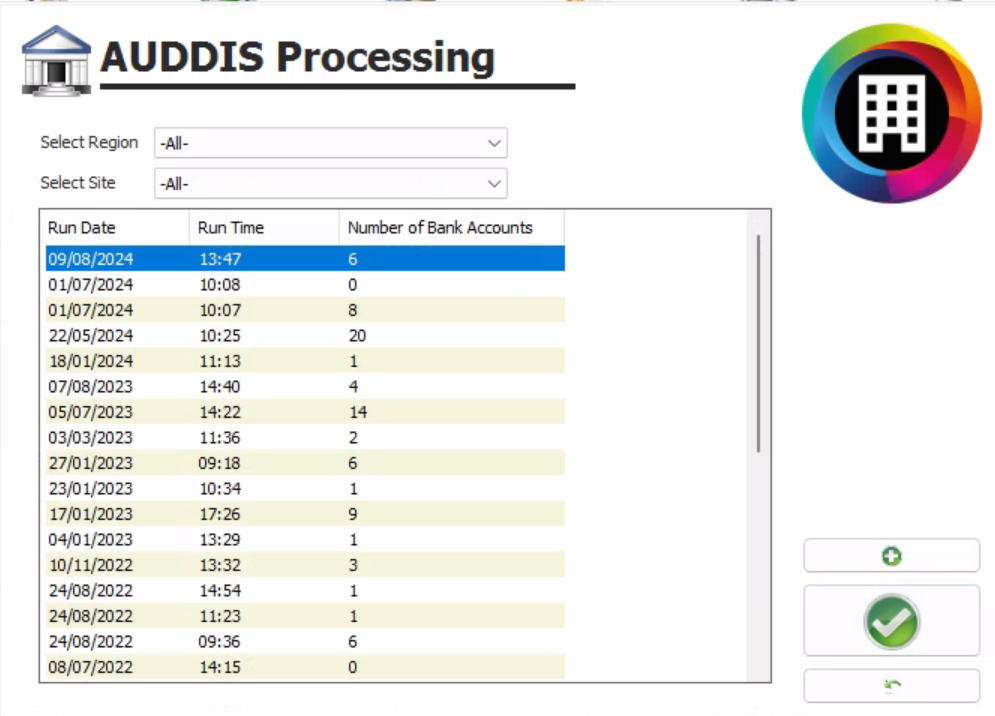995x716 pixels.
Task: Click run time 14:22 cell
Action: pos(220,412)
